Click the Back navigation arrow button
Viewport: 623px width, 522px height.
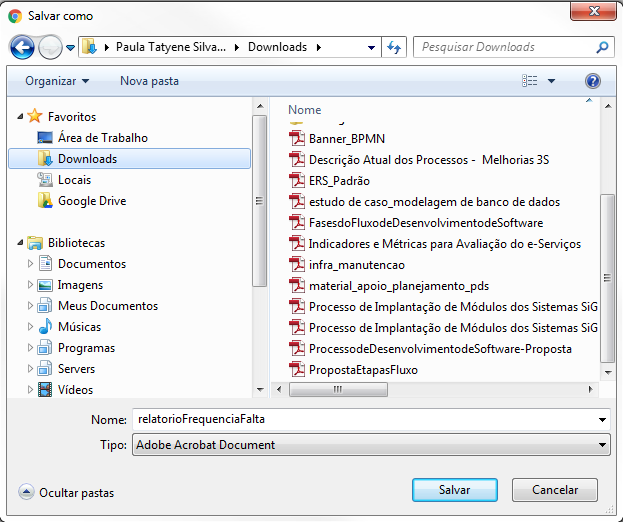22,47
